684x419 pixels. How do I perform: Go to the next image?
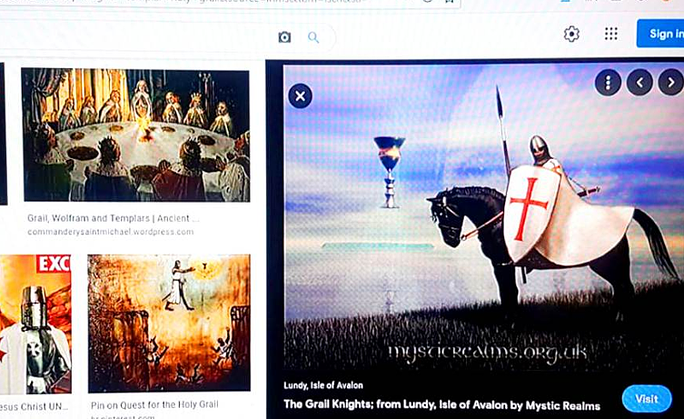[671, 82]
